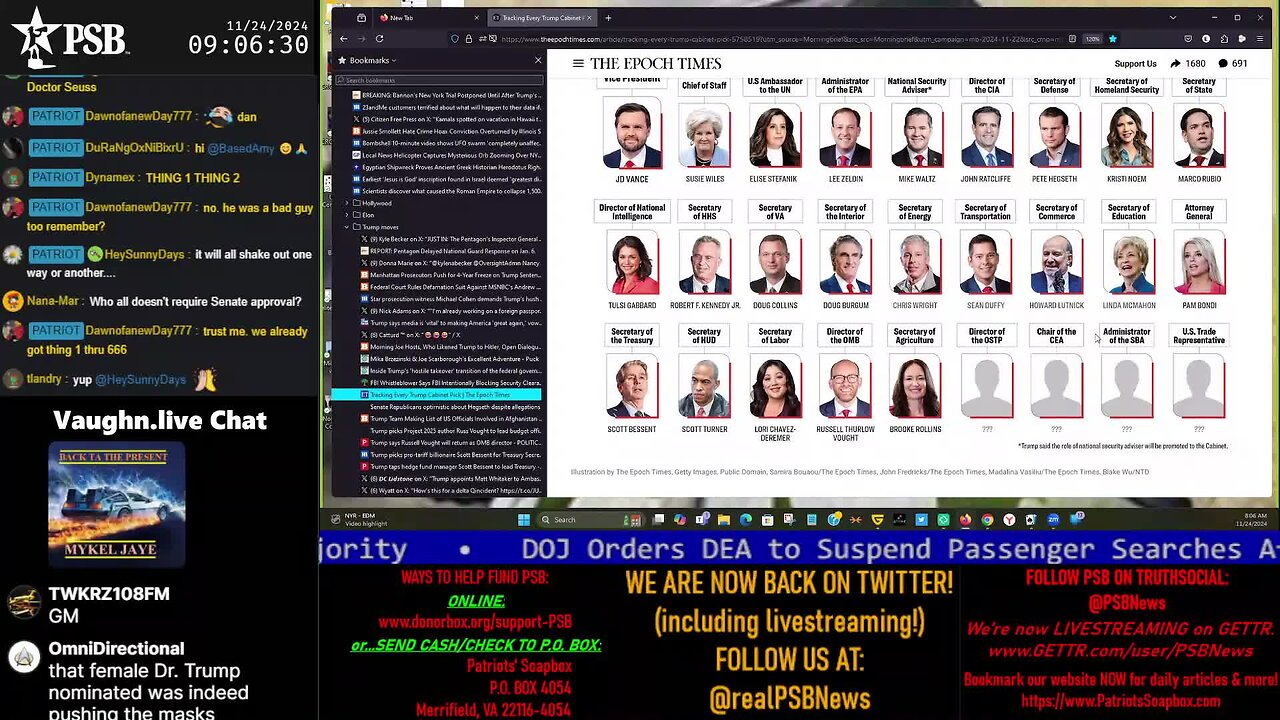Click Lori Chavez-DeRemer portrait

click(775, 385)
